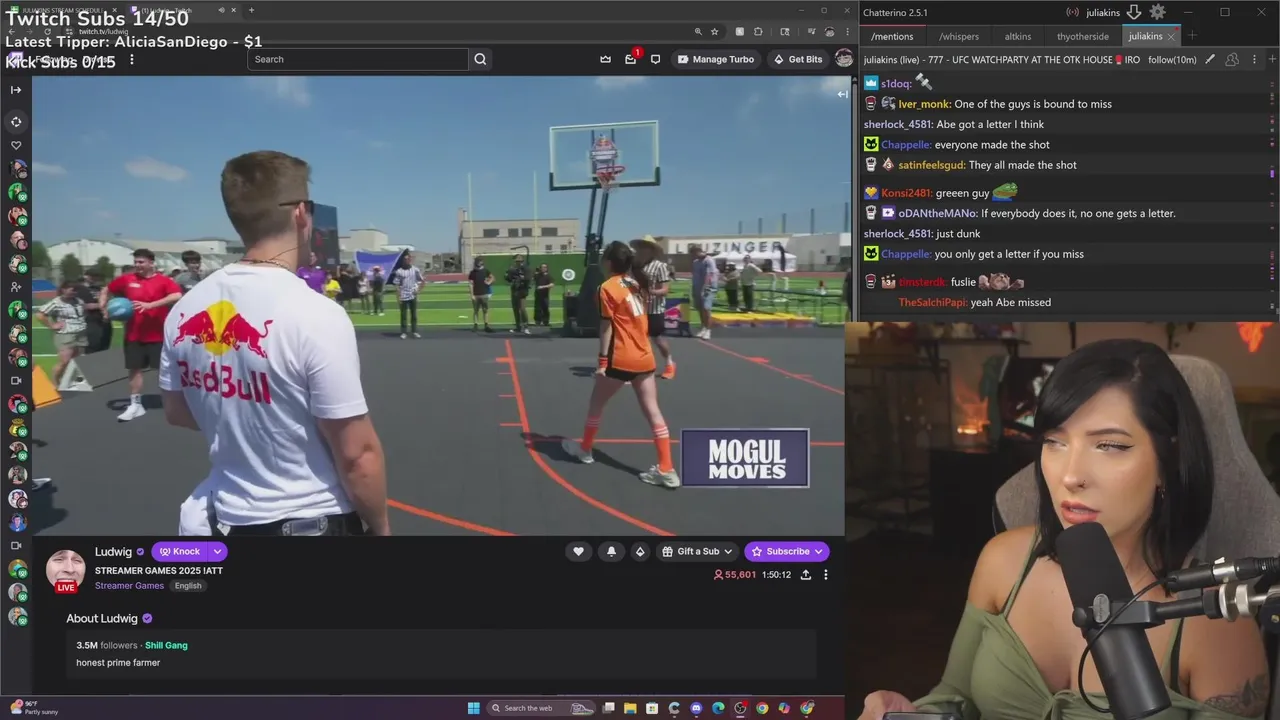Screen dimensions: 1280x720
Task: Open Twitch inbox with notification badge
Action: pyautogui.click(x=631, y=59)
